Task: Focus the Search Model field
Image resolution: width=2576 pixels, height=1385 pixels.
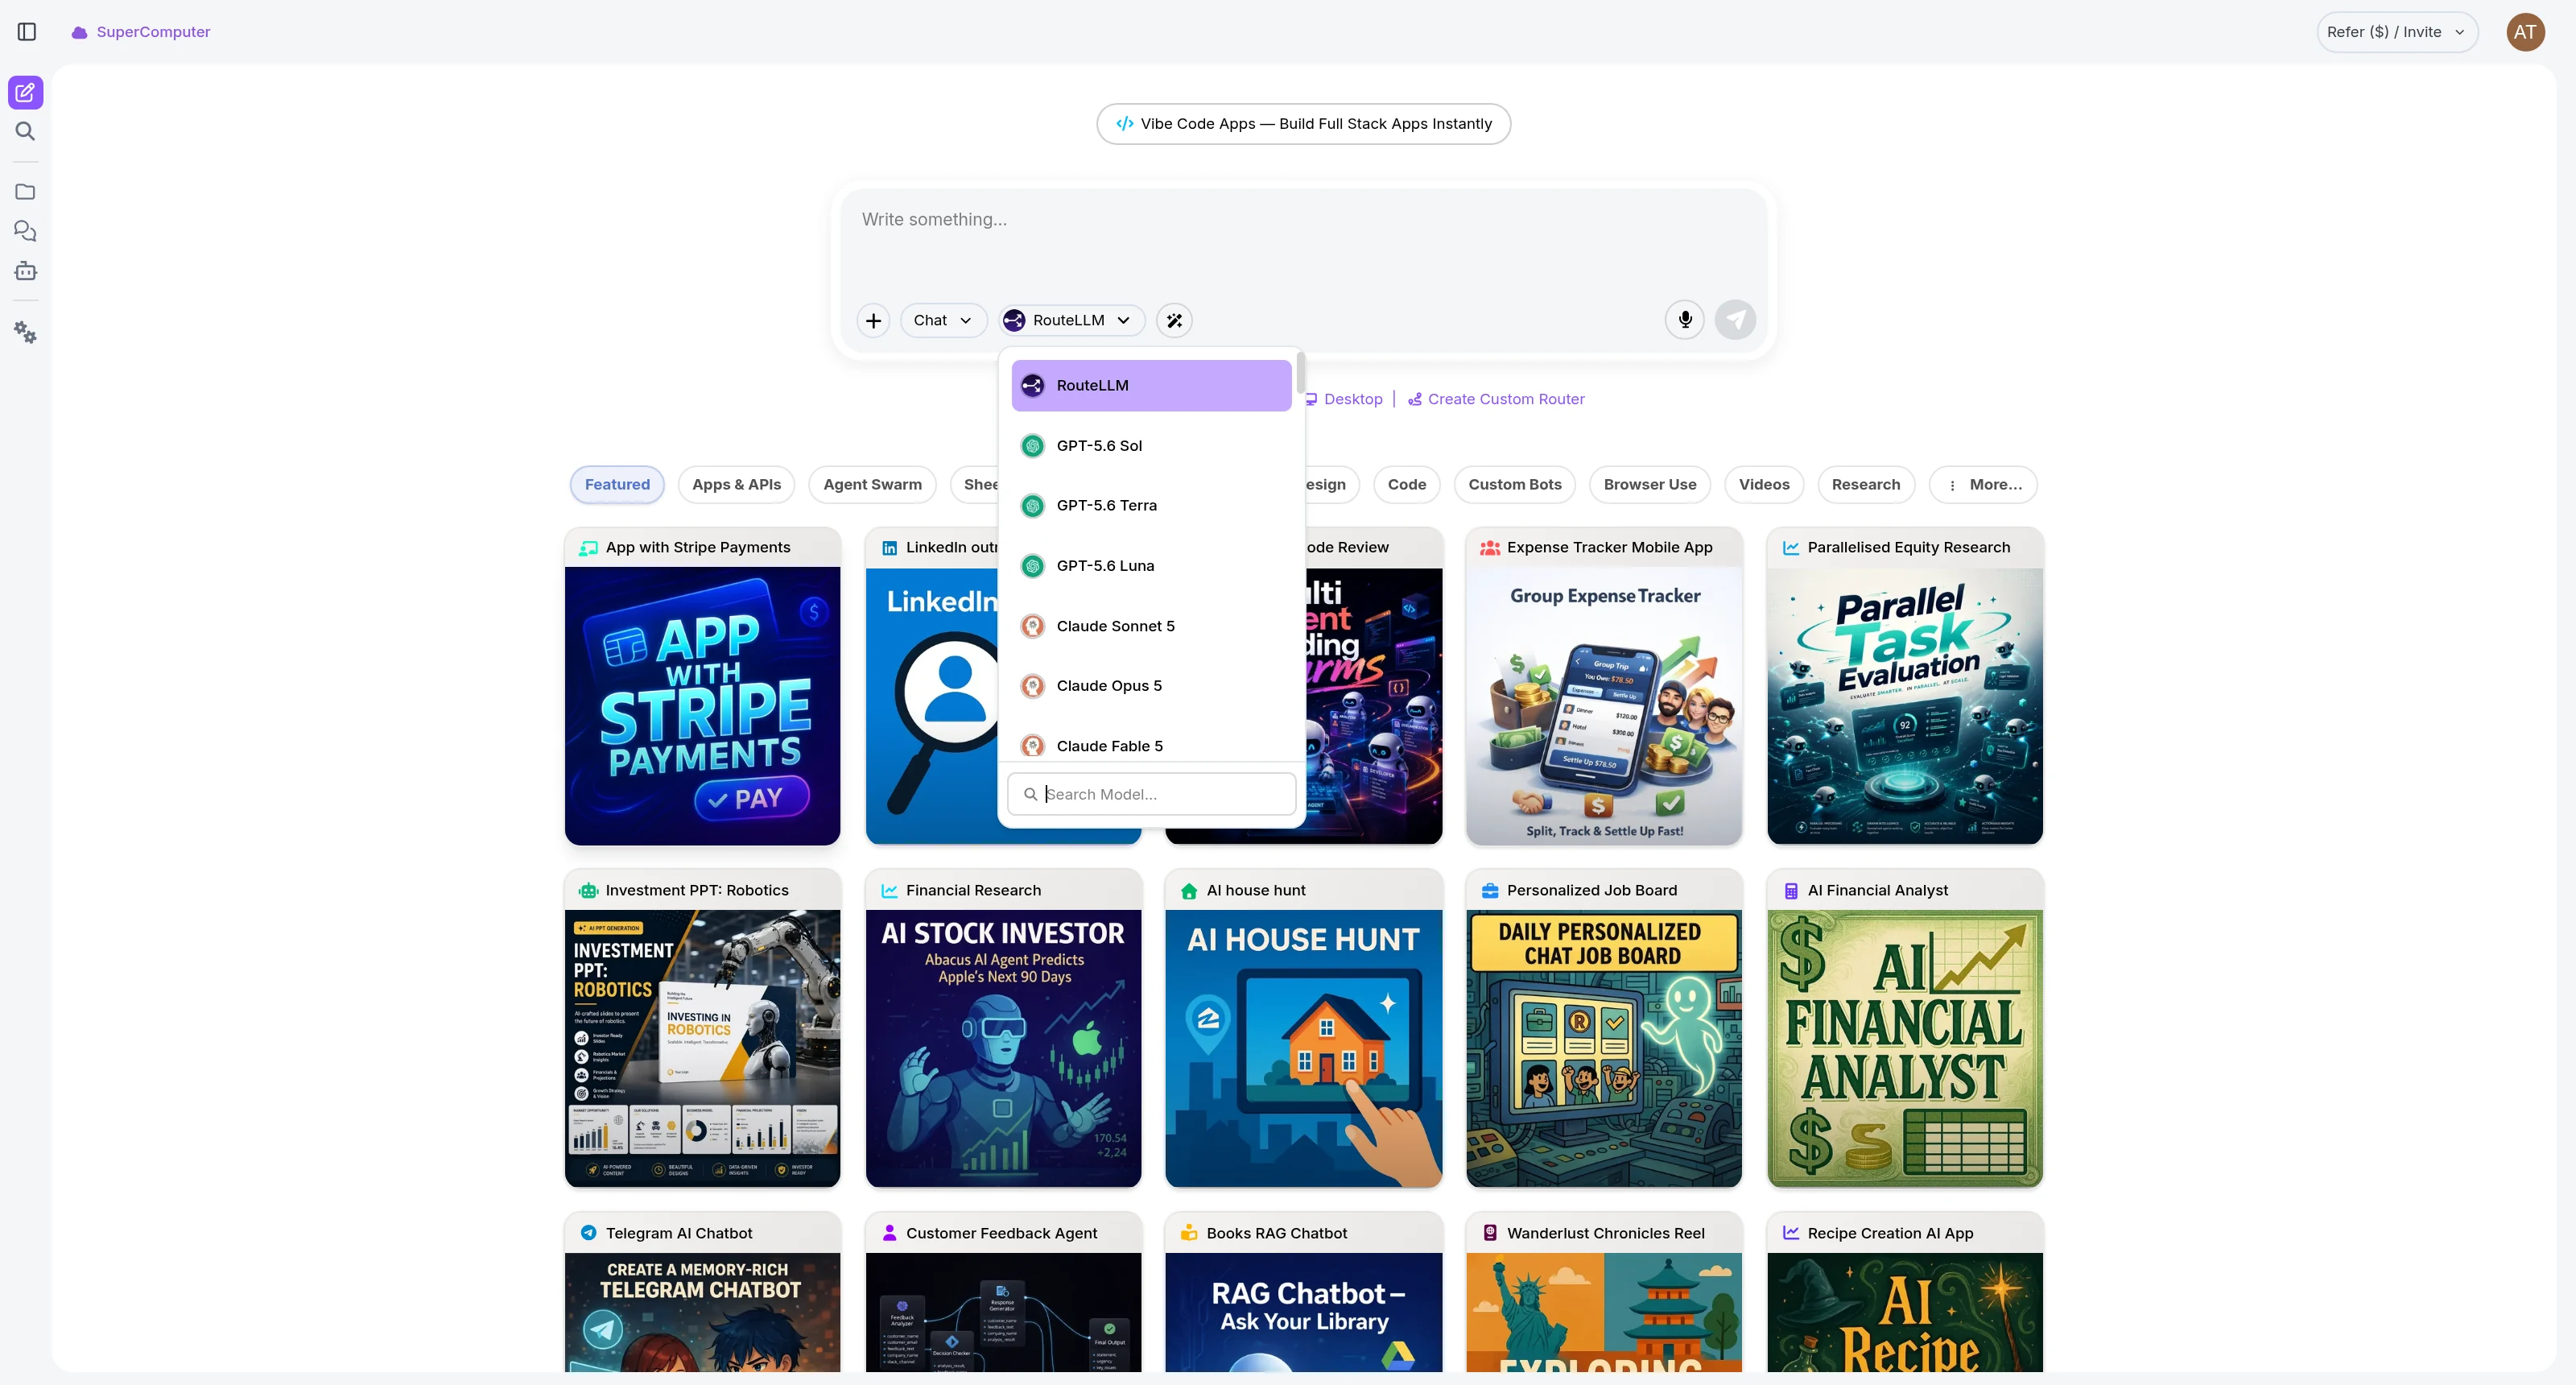Action: [1152, 794]
